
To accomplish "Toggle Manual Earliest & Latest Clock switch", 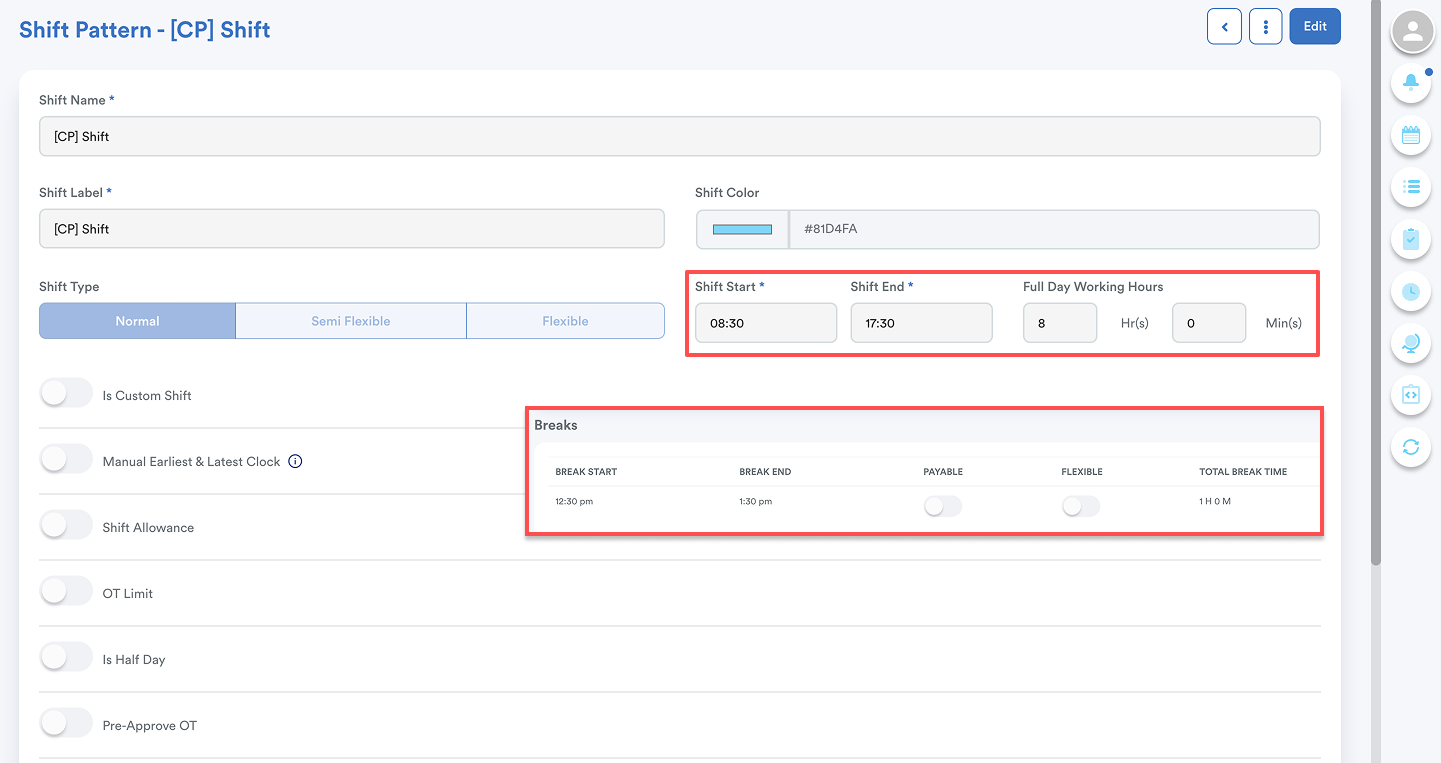I will pyautogui.click(x=66, y=460).
